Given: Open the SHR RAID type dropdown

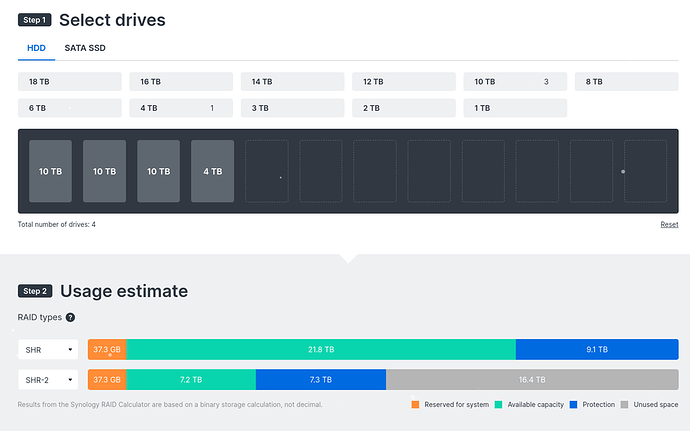Looking at the screenshot, I should (48, 350).
